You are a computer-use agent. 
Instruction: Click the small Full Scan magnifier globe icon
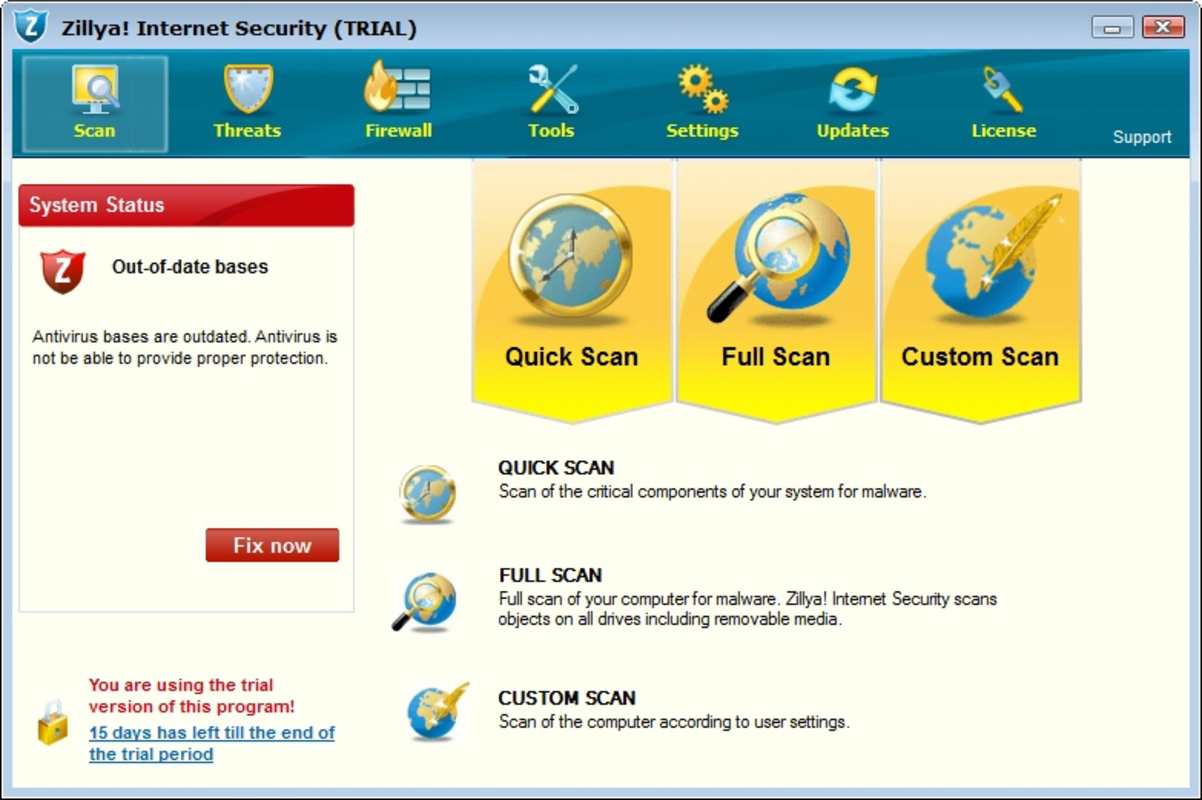tap(425, 601)
